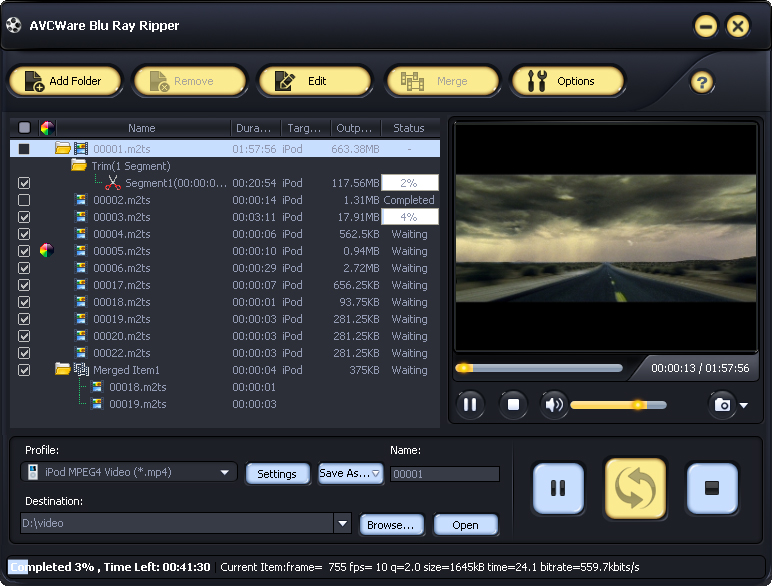Click the Completed status of 00002.m2ts
The image size is (772, 586).
(x=409, y=200)
